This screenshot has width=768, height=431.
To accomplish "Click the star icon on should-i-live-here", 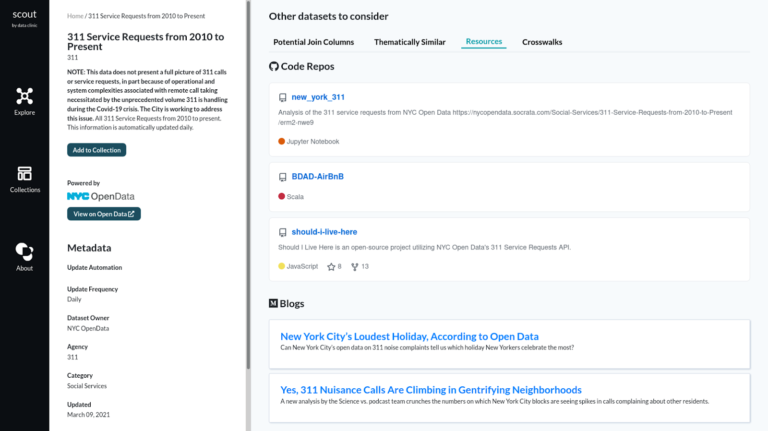I will (x=331, y=266).
